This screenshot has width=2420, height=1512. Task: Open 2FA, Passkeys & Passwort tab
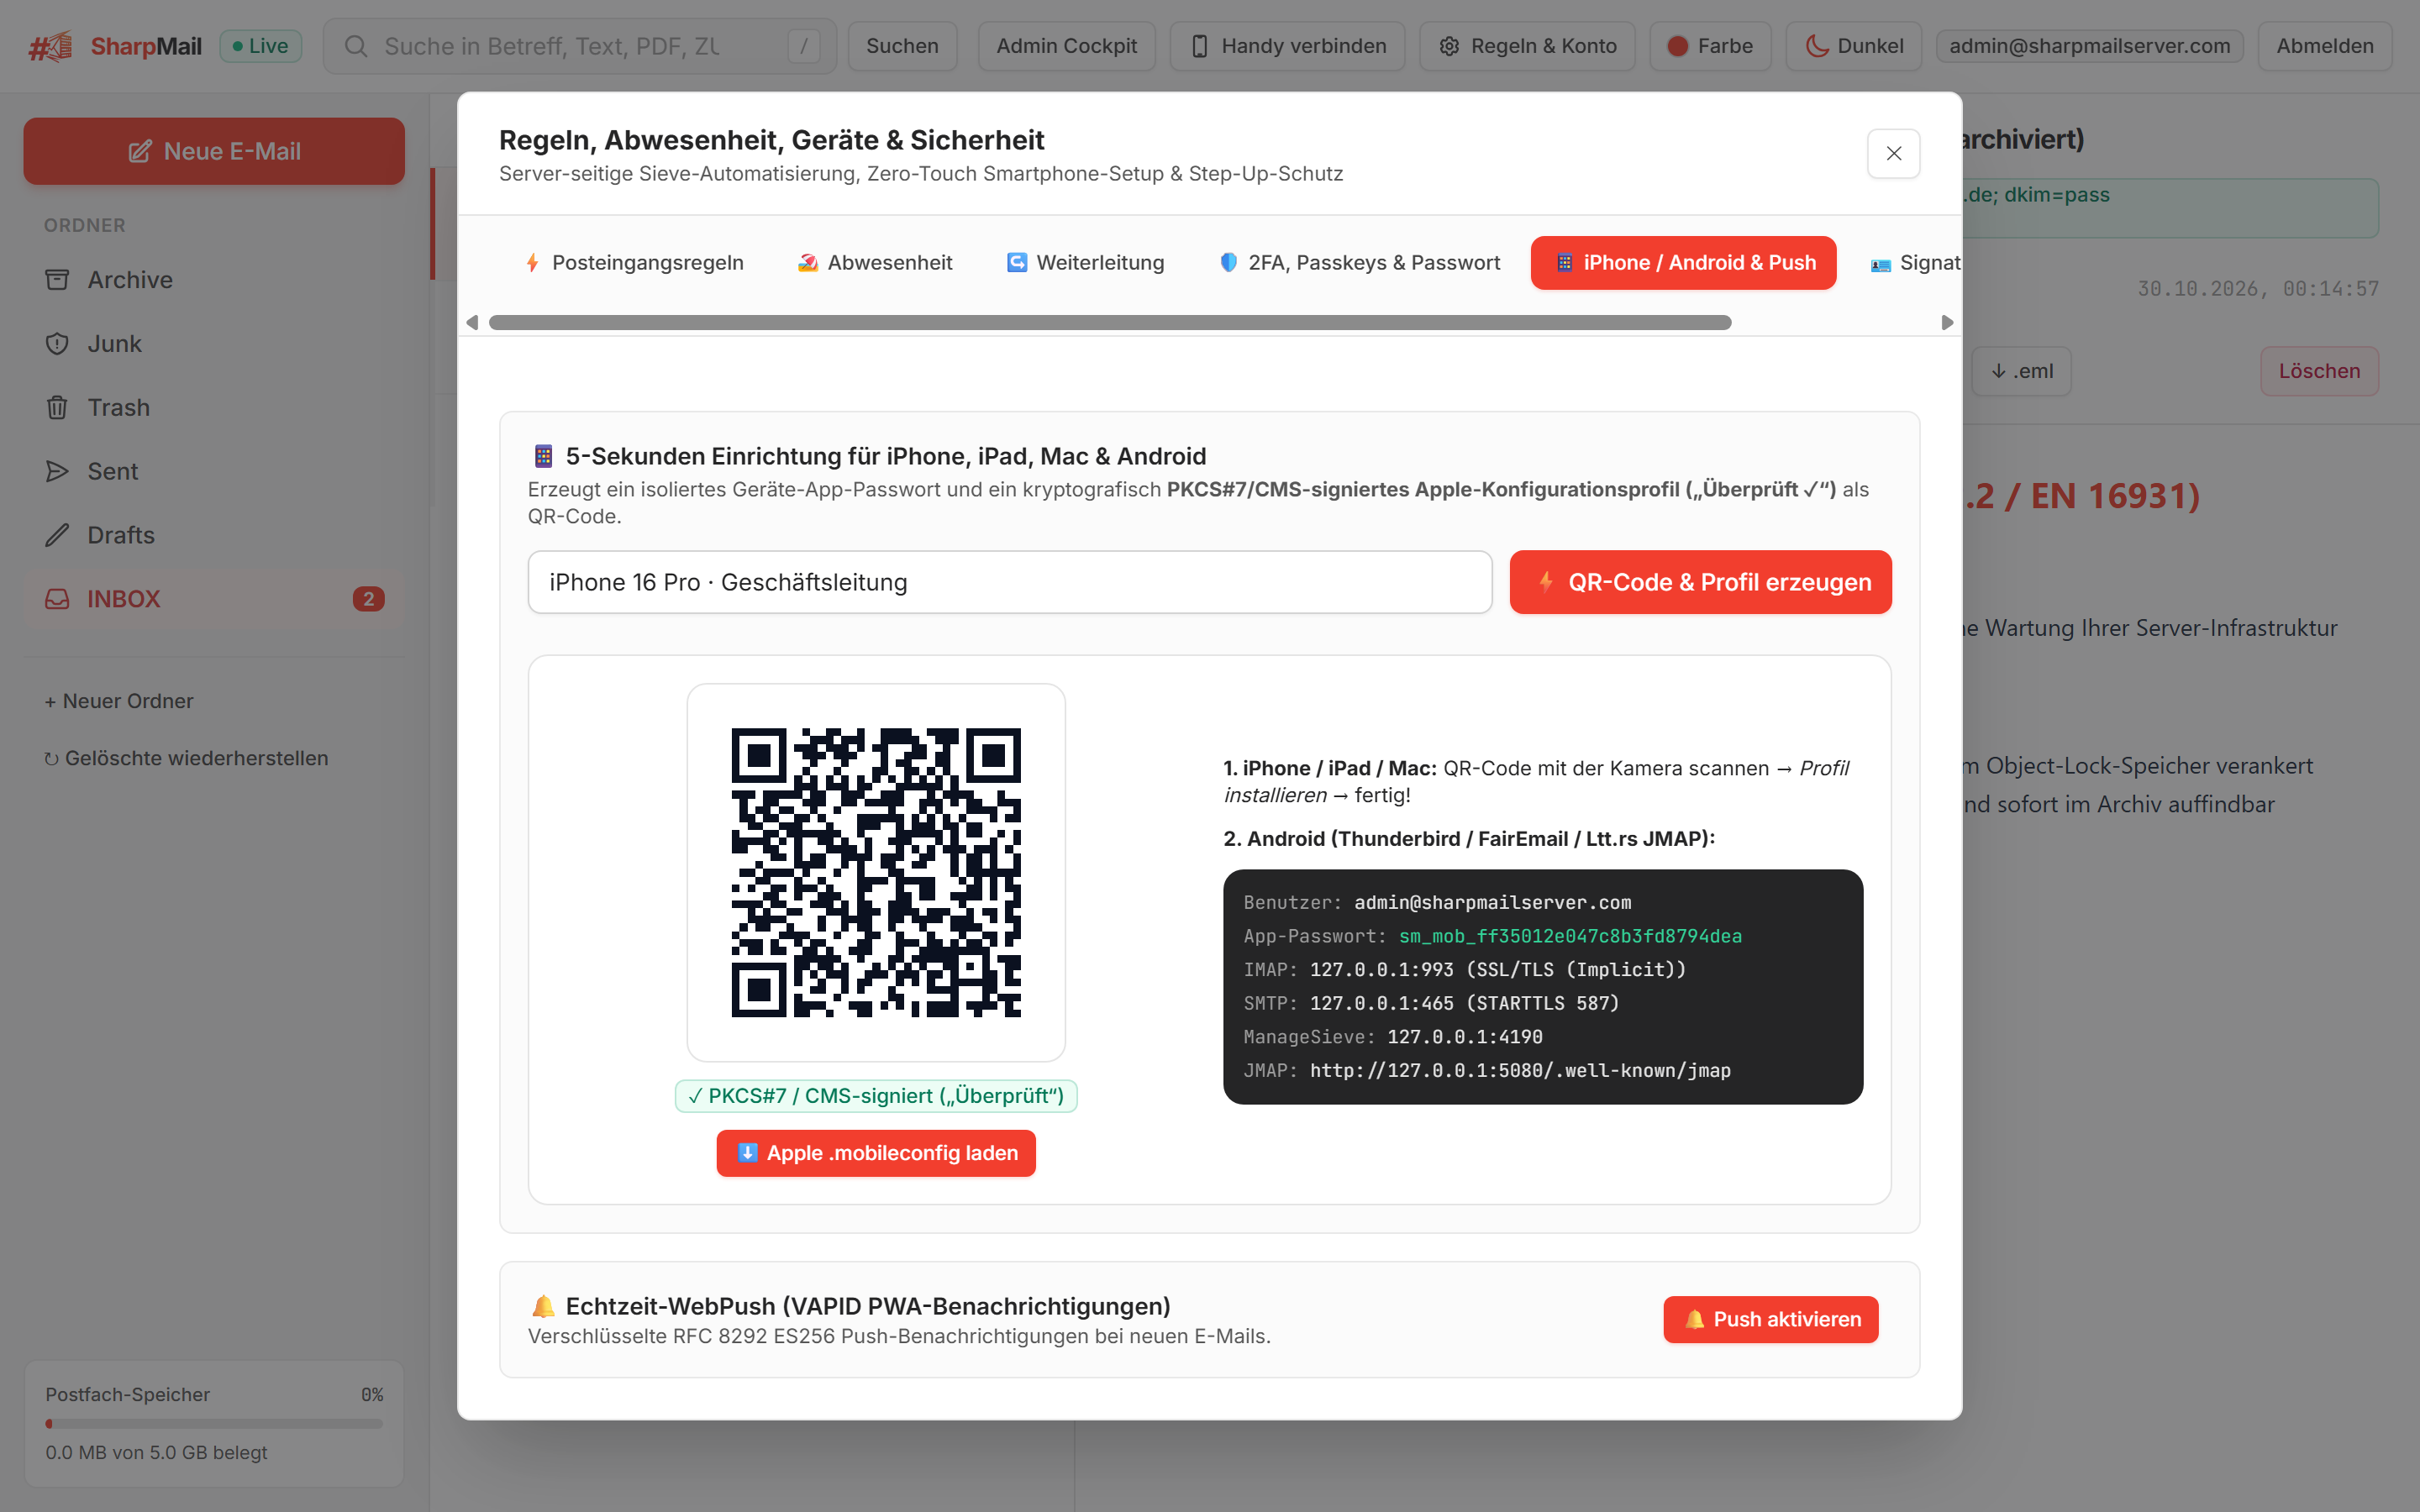1360,263
